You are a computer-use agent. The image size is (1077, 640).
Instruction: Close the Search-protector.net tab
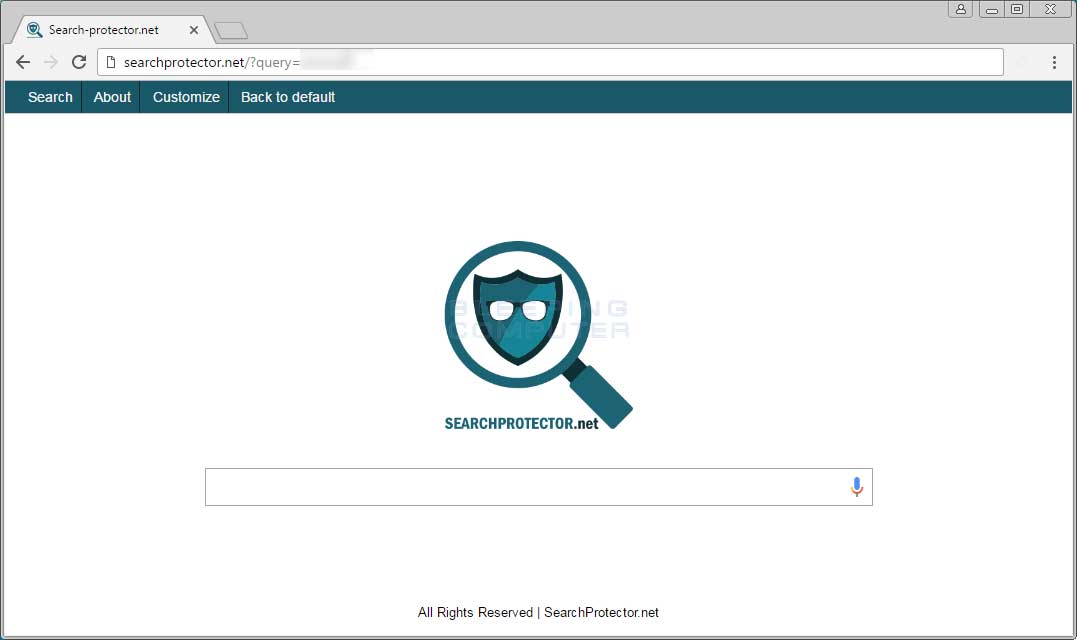click(x=193, y=29)
